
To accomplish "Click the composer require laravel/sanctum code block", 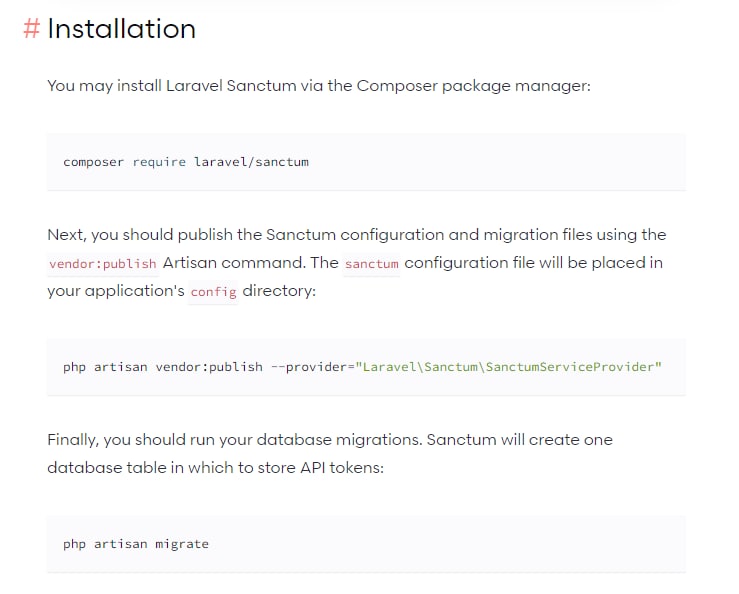I will tap(366, 162).
